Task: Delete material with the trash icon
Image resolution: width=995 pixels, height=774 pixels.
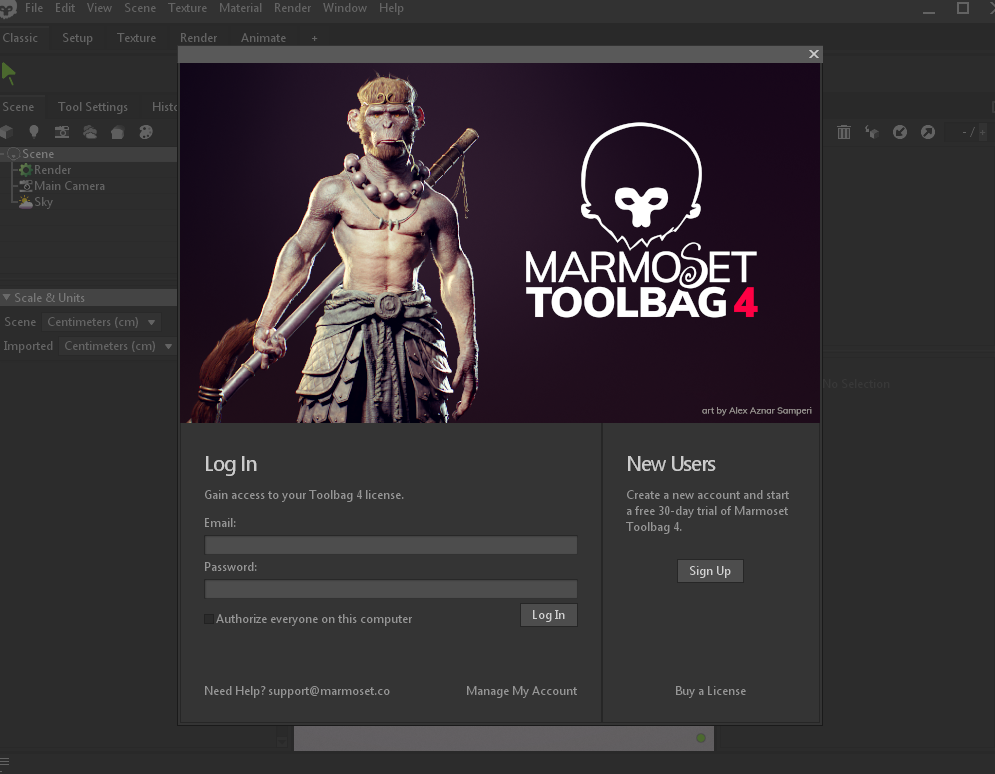Action: click(x=843, y=132)
